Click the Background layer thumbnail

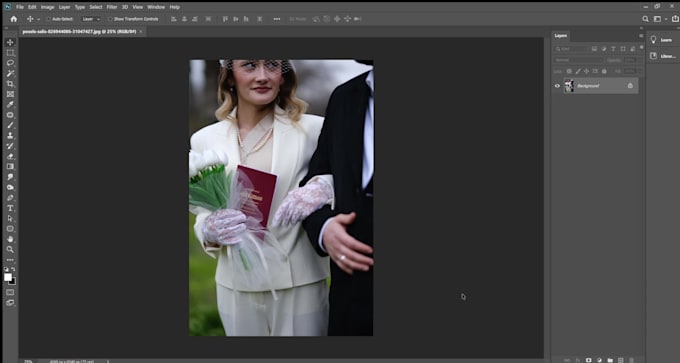click(x=569, y=86)
